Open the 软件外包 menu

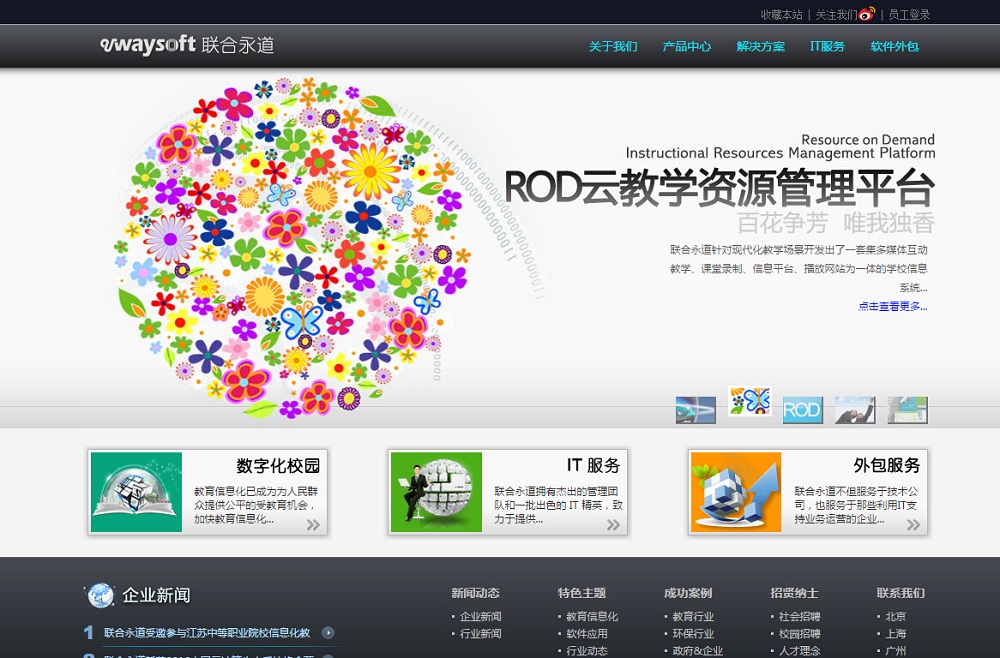(895, 46)
